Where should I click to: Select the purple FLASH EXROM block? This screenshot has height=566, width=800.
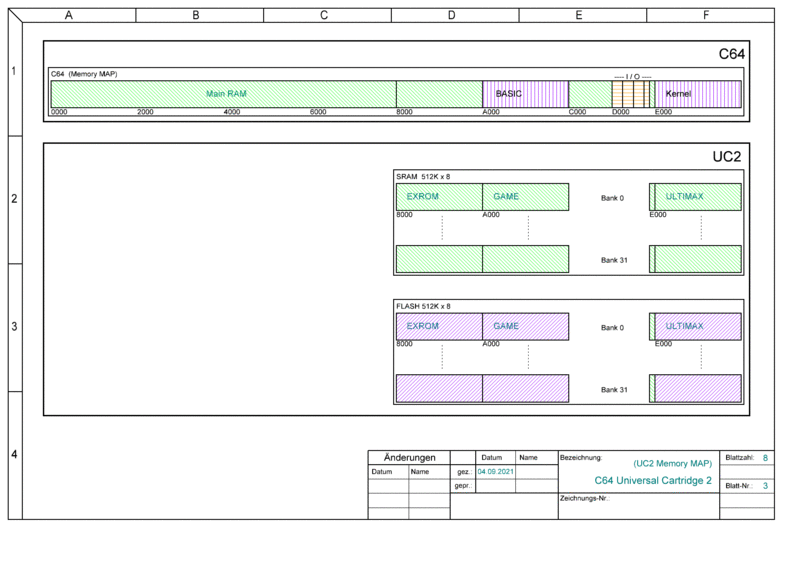click(x=439, y=327)
